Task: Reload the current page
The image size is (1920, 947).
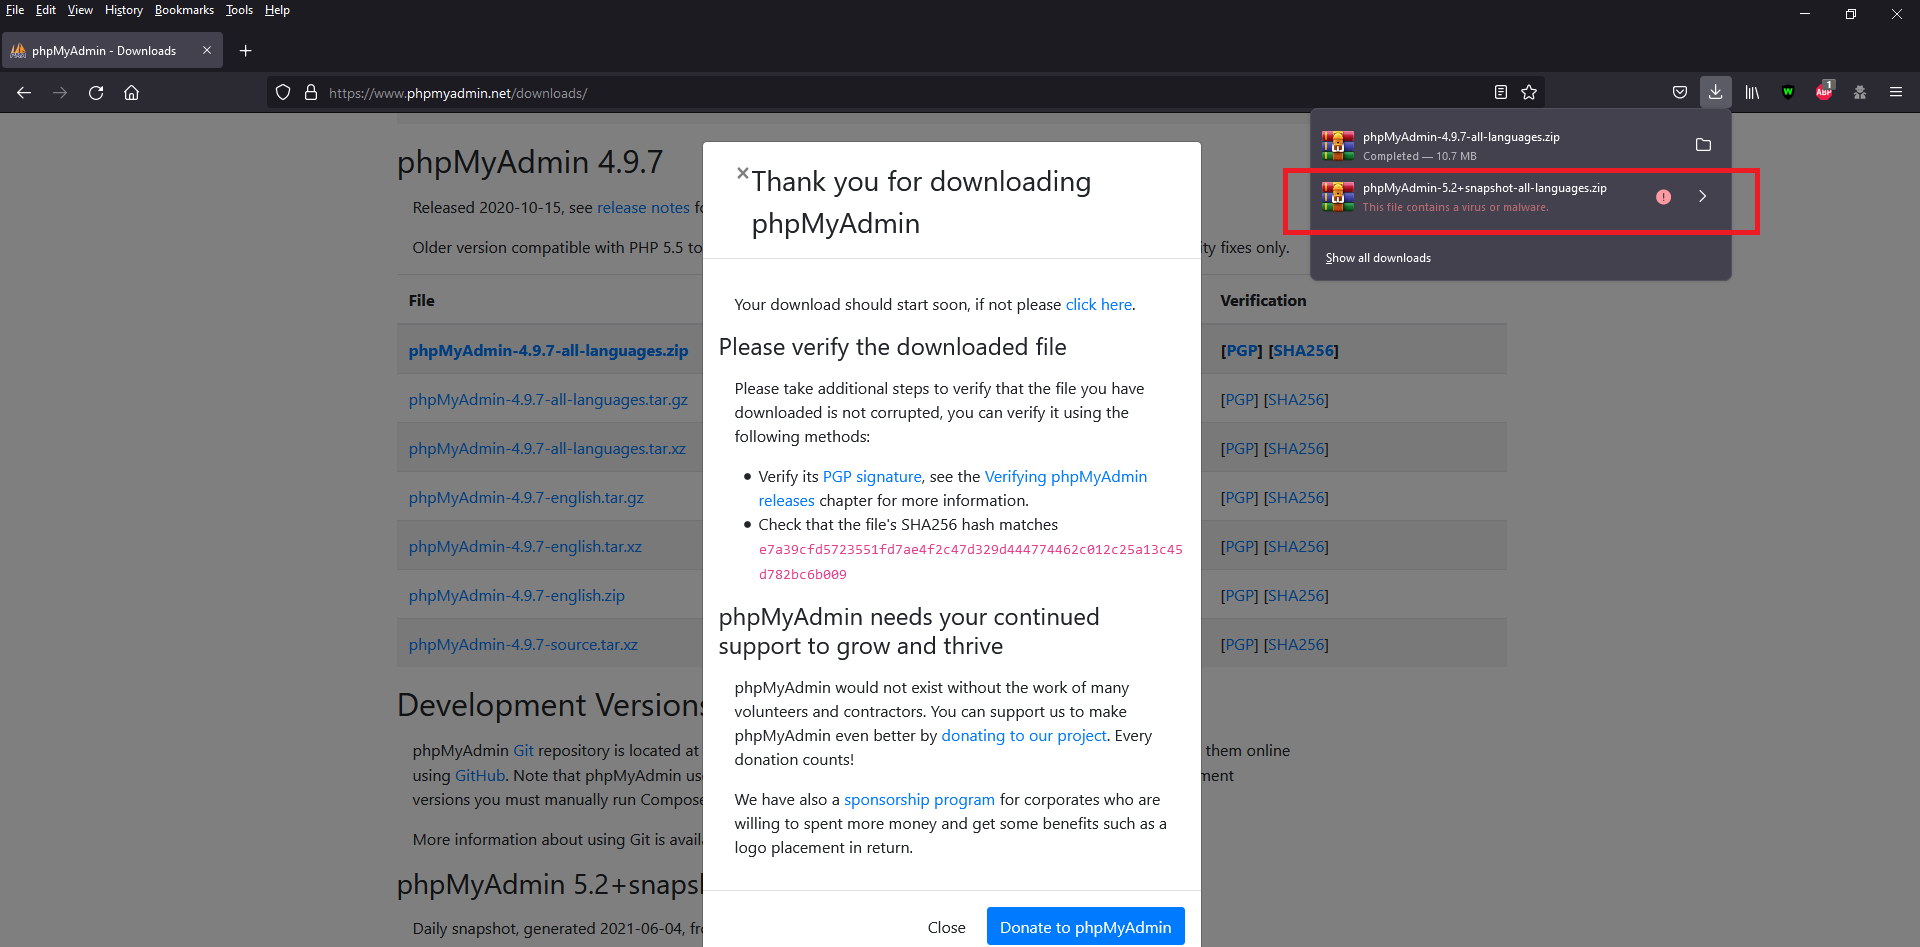Action: [x=95, y=92]
